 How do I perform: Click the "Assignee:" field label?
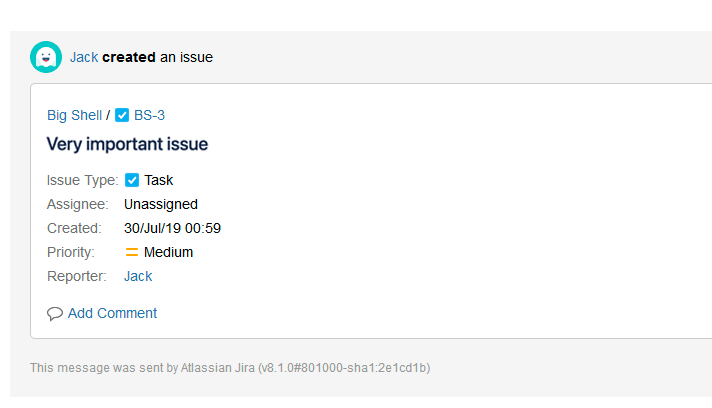(77, 204)
